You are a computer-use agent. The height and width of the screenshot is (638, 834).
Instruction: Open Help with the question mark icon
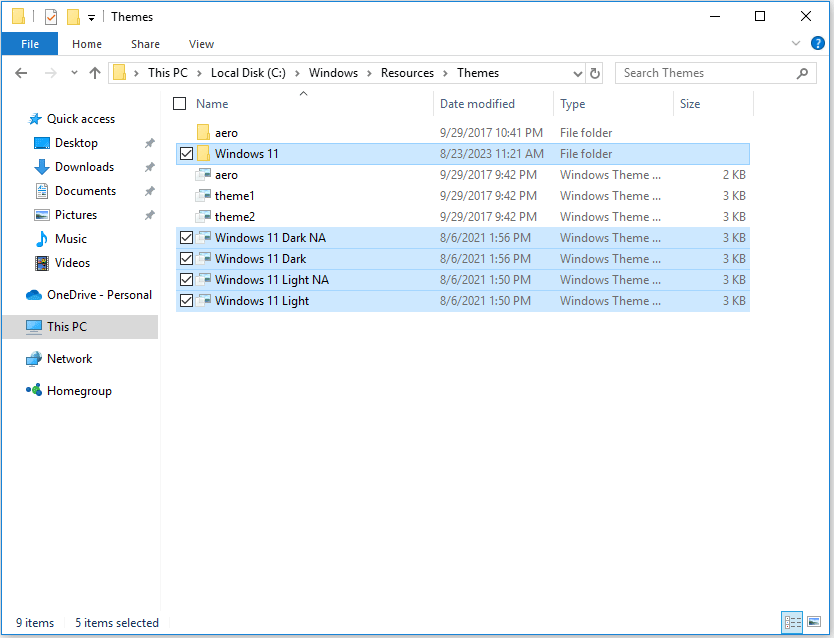818,43
